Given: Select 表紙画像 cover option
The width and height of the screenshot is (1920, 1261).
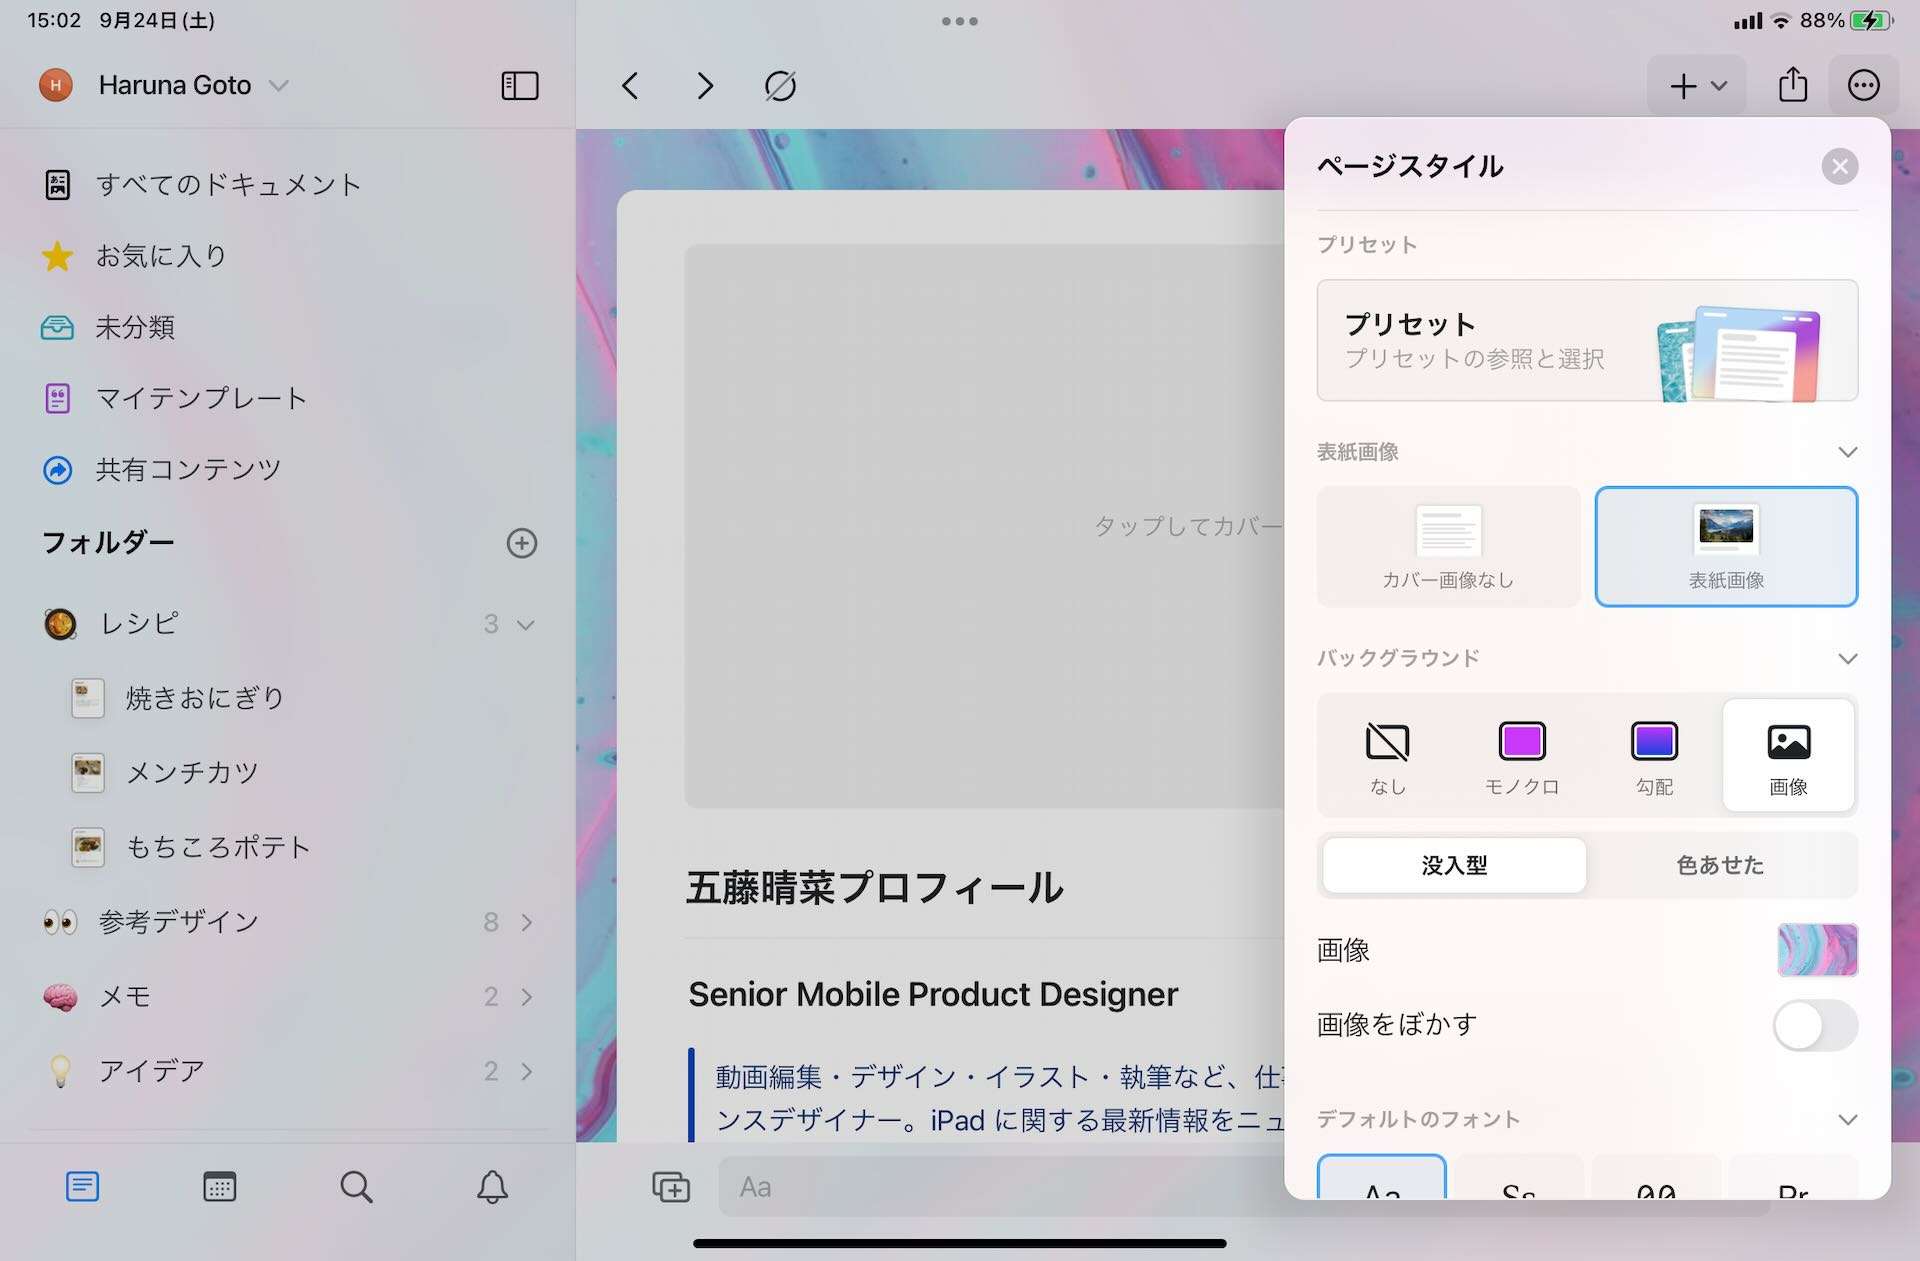Looking at the screenshot, I should [1726, 547].
